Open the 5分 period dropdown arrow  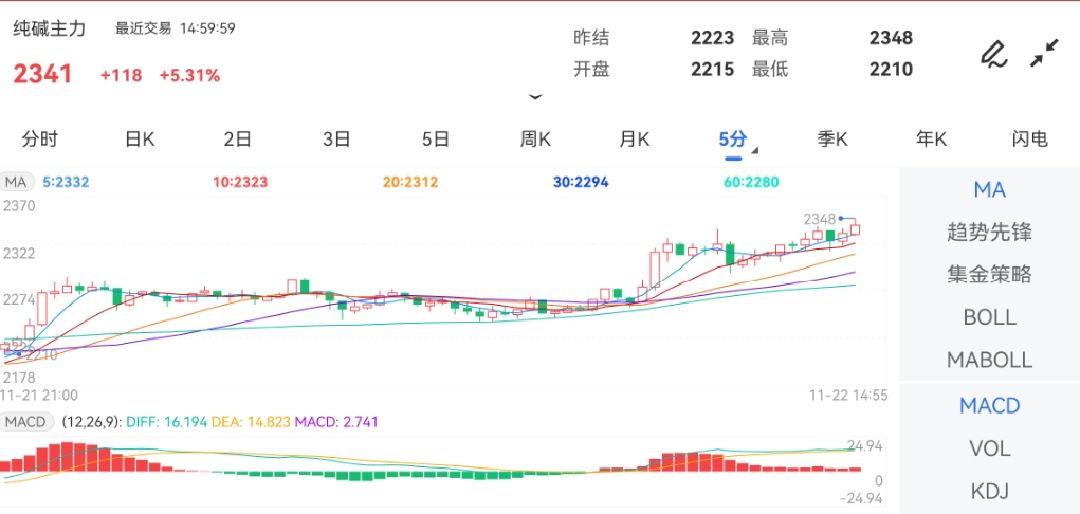click(x=754, y=152)
